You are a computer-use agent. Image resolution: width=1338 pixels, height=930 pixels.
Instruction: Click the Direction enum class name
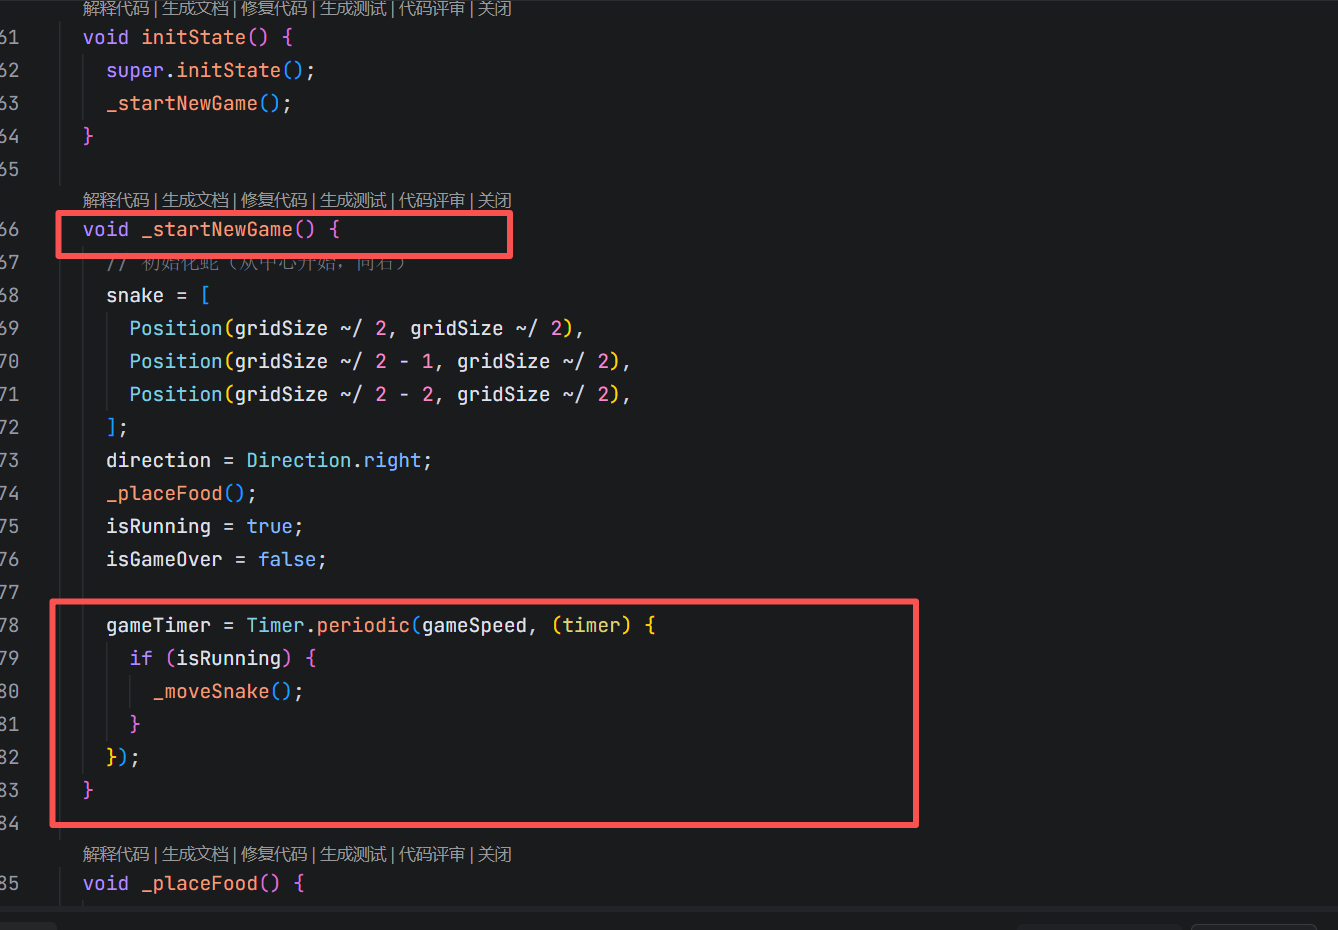pos(299,460)
